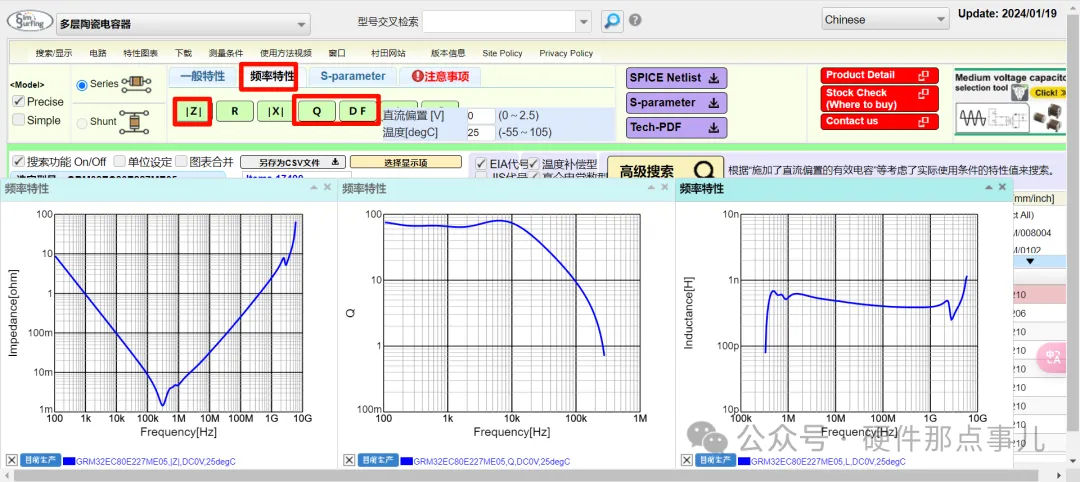Viewport: 1080px width, 482px height.
Task: Click the SimSurfing logo
Action: (x=27, y=22)
